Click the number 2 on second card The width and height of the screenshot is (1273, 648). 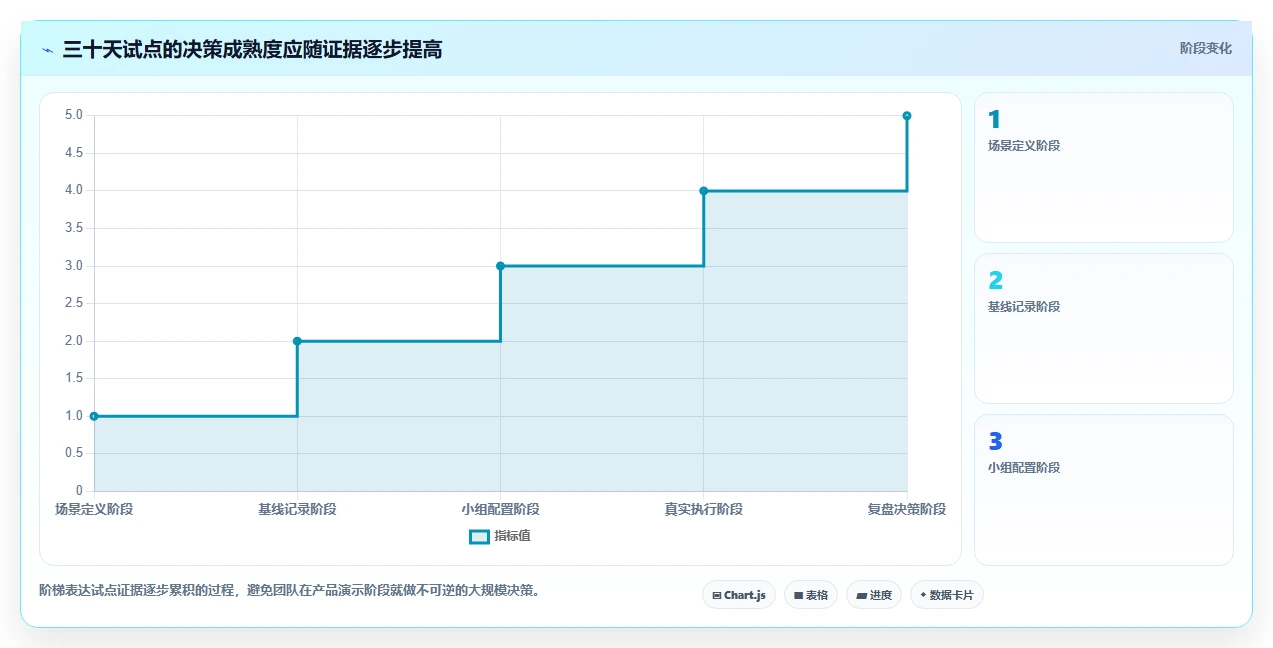995,281
